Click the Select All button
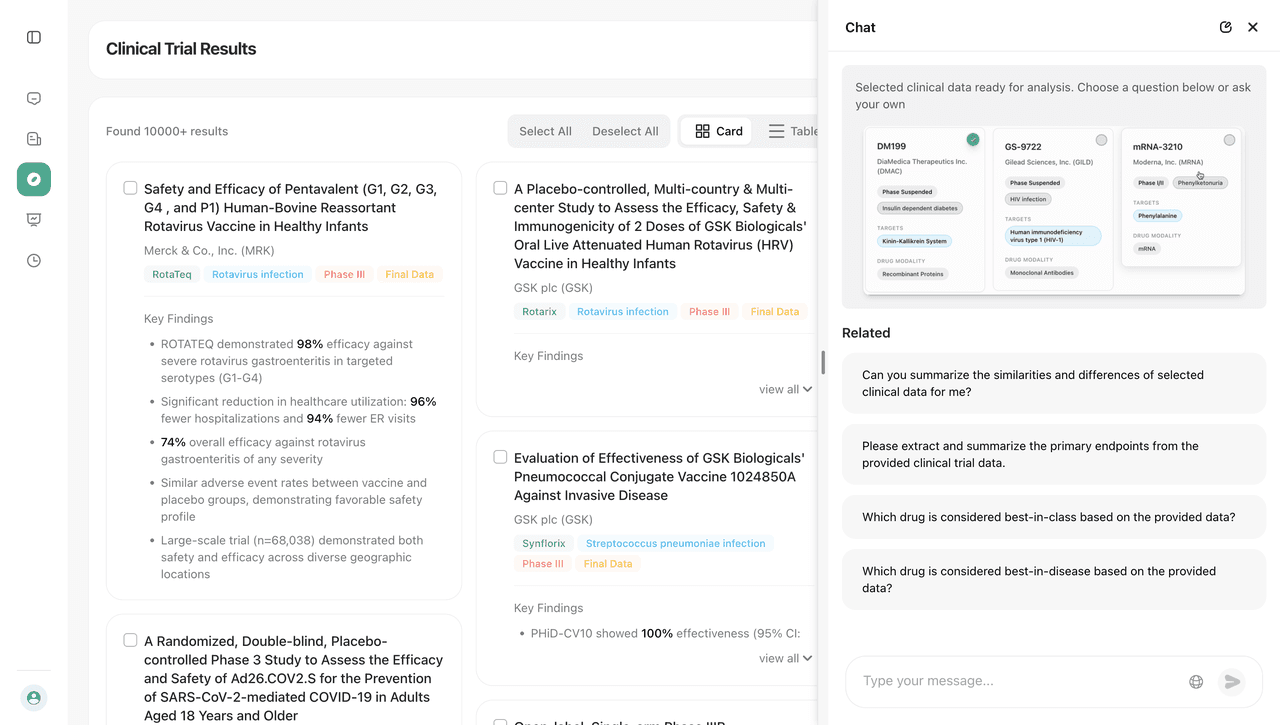1280x725 pixels. [x=545, y=131]
